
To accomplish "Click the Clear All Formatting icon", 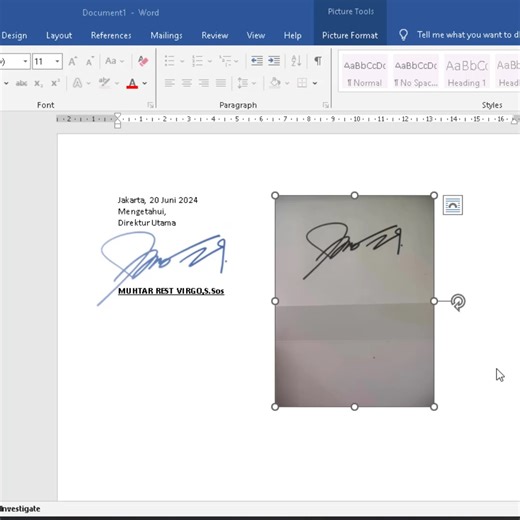I will coord(143,61).
